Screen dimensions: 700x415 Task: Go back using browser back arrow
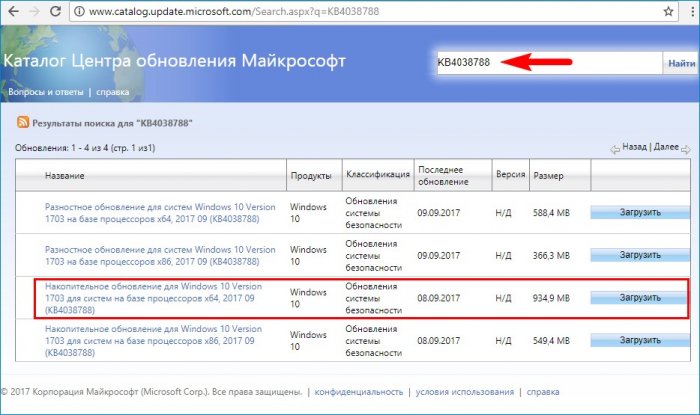(x=13, y=11)
